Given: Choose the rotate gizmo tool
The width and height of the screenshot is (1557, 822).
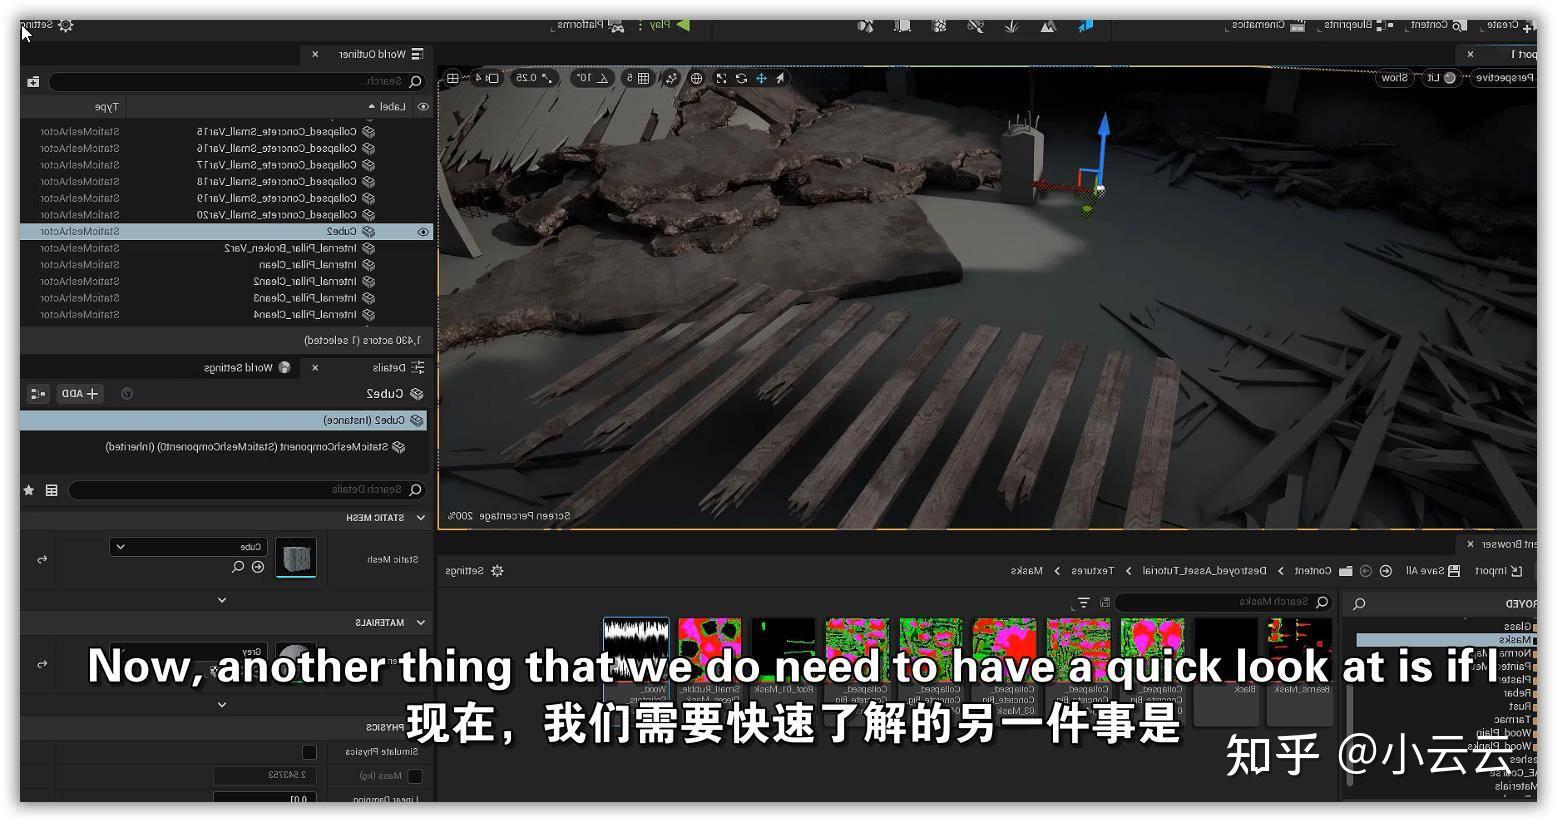Looking at the screenshot, I should pyautogui.click(x=741, y=78).
